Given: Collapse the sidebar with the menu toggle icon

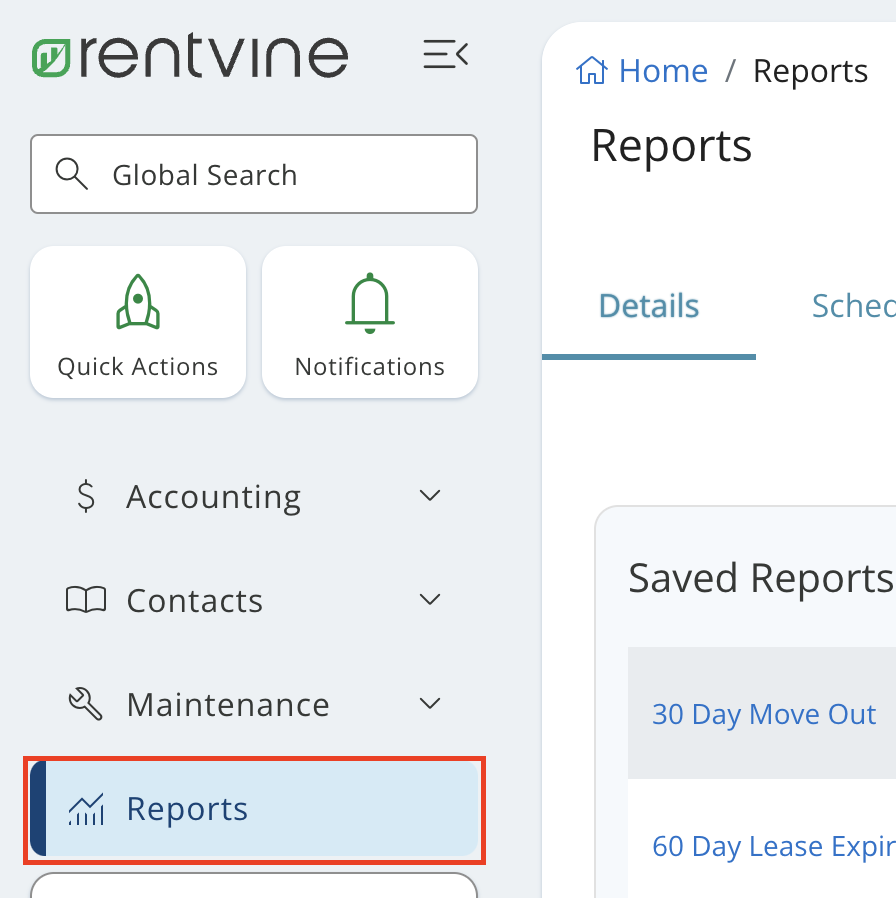Looking at the screenshot, I should pyautogui.click(x=445, y=54).
